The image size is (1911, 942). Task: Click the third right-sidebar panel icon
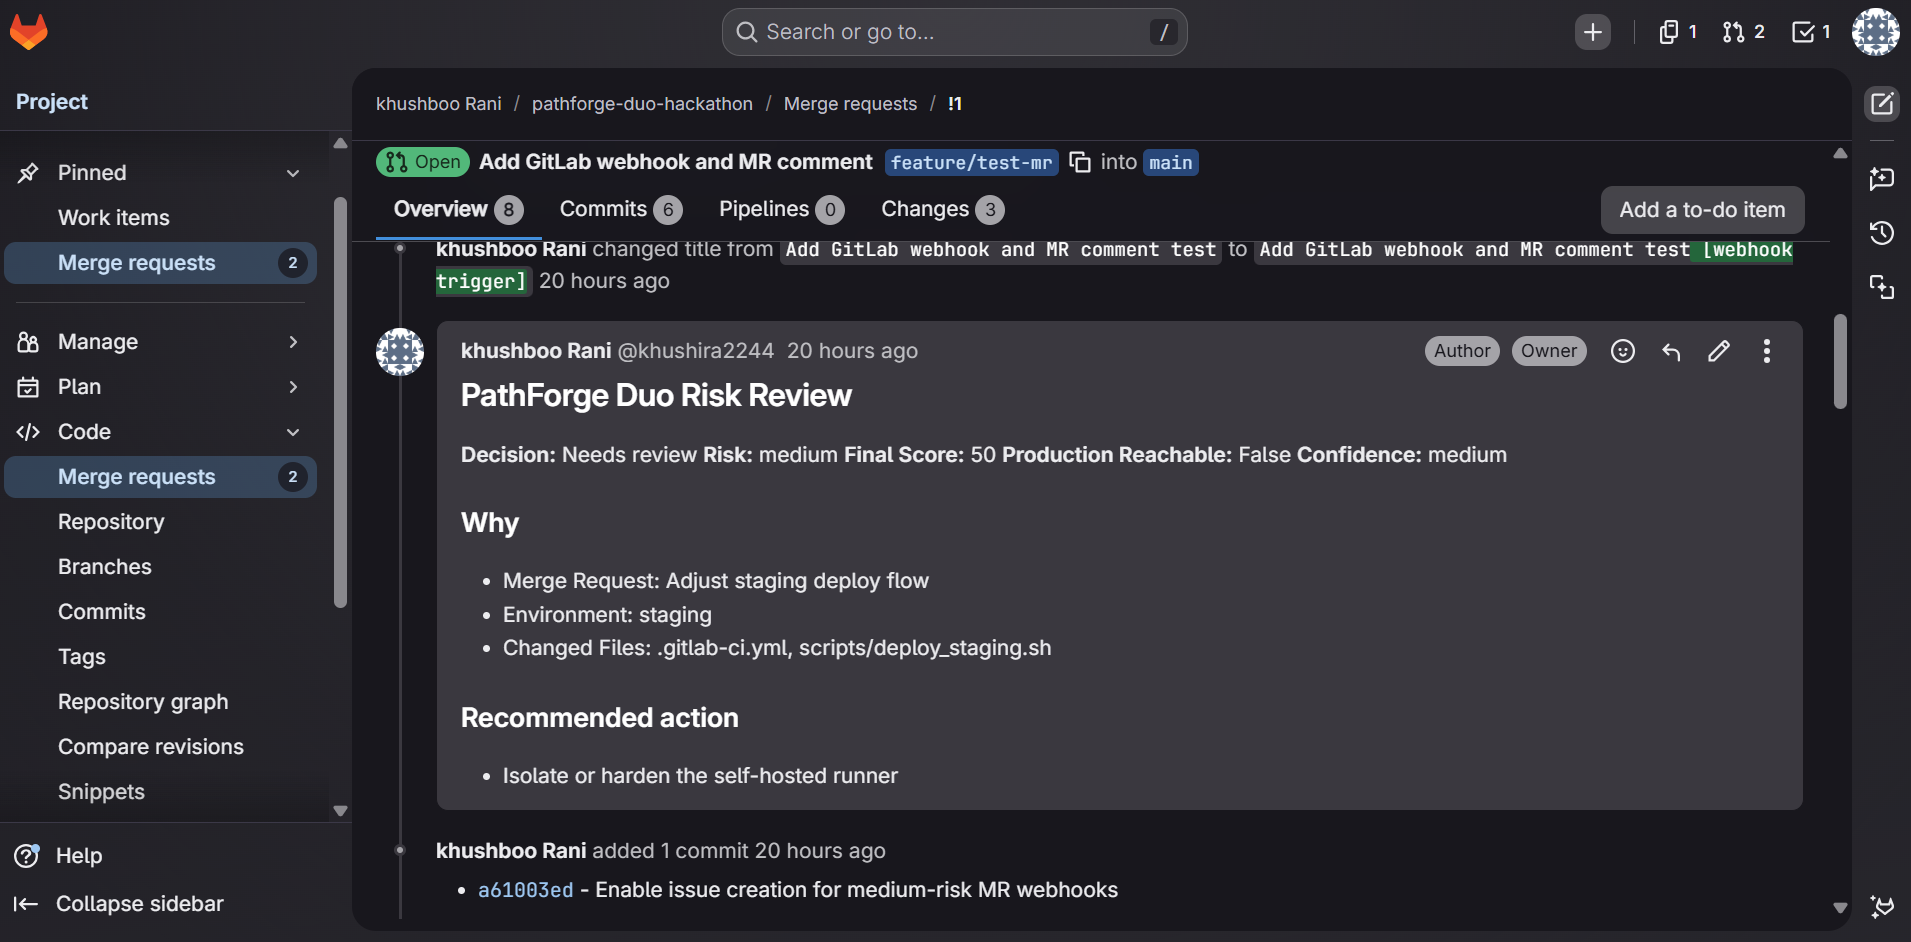[1882, 288]
